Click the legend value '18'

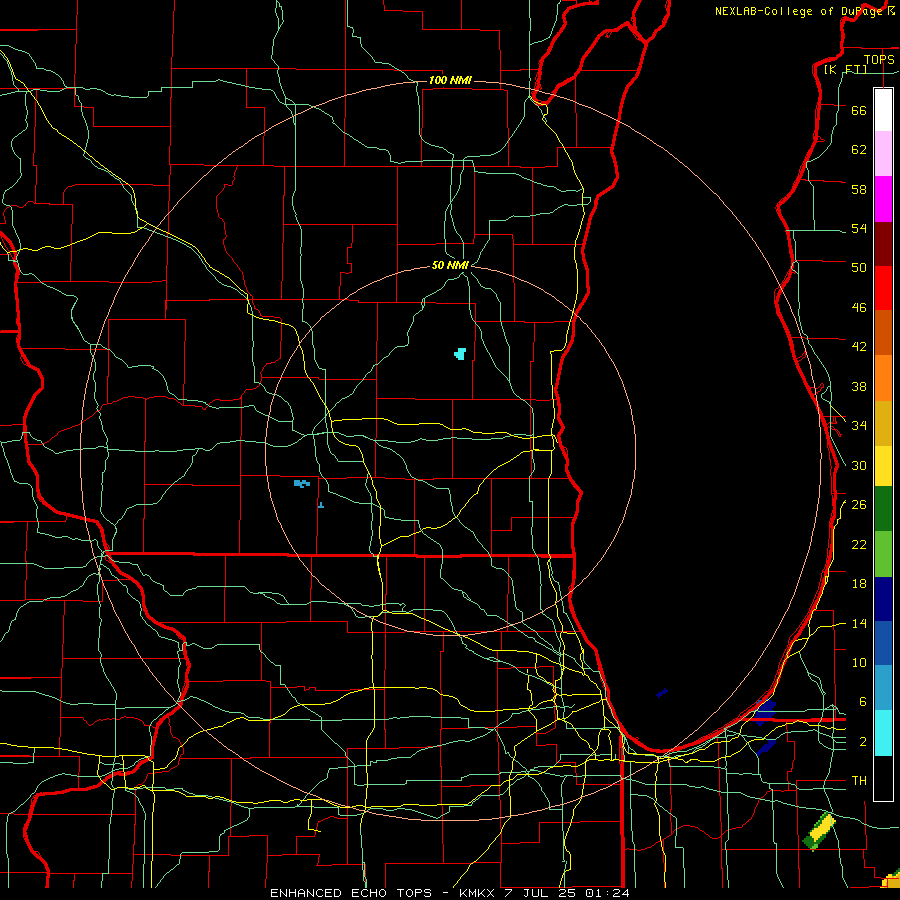click(x=859, y=584)
